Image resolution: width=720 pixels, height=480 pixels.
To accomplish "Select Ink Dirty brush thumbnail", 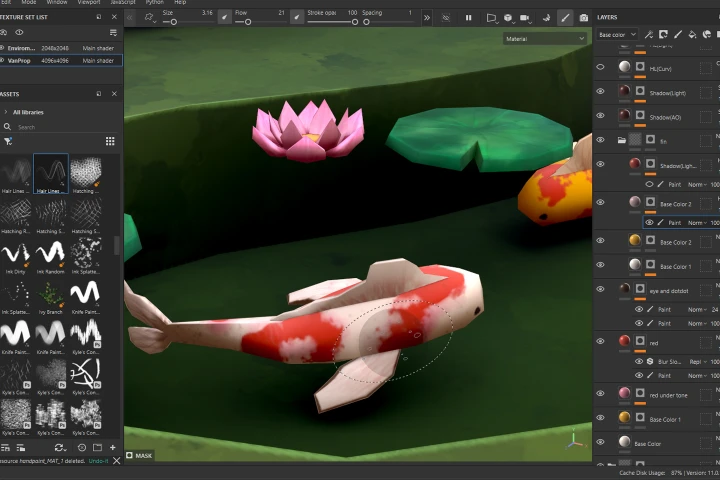I will pyautogui.click(x=16, y=257).
